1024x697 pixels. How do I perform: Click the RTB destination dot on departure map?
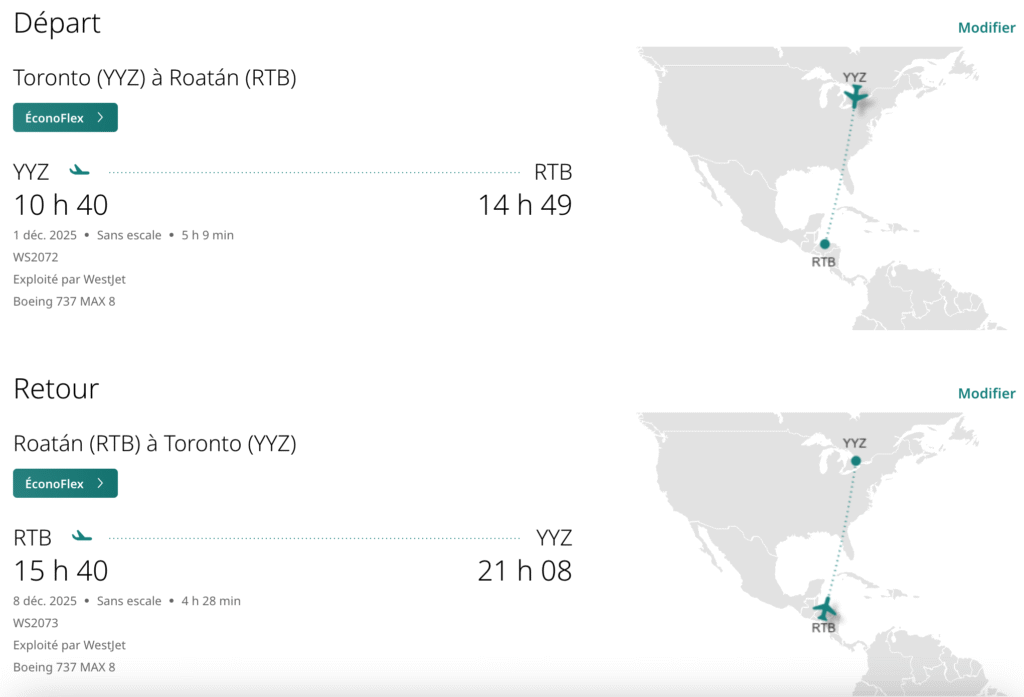[x=824, y=243]
